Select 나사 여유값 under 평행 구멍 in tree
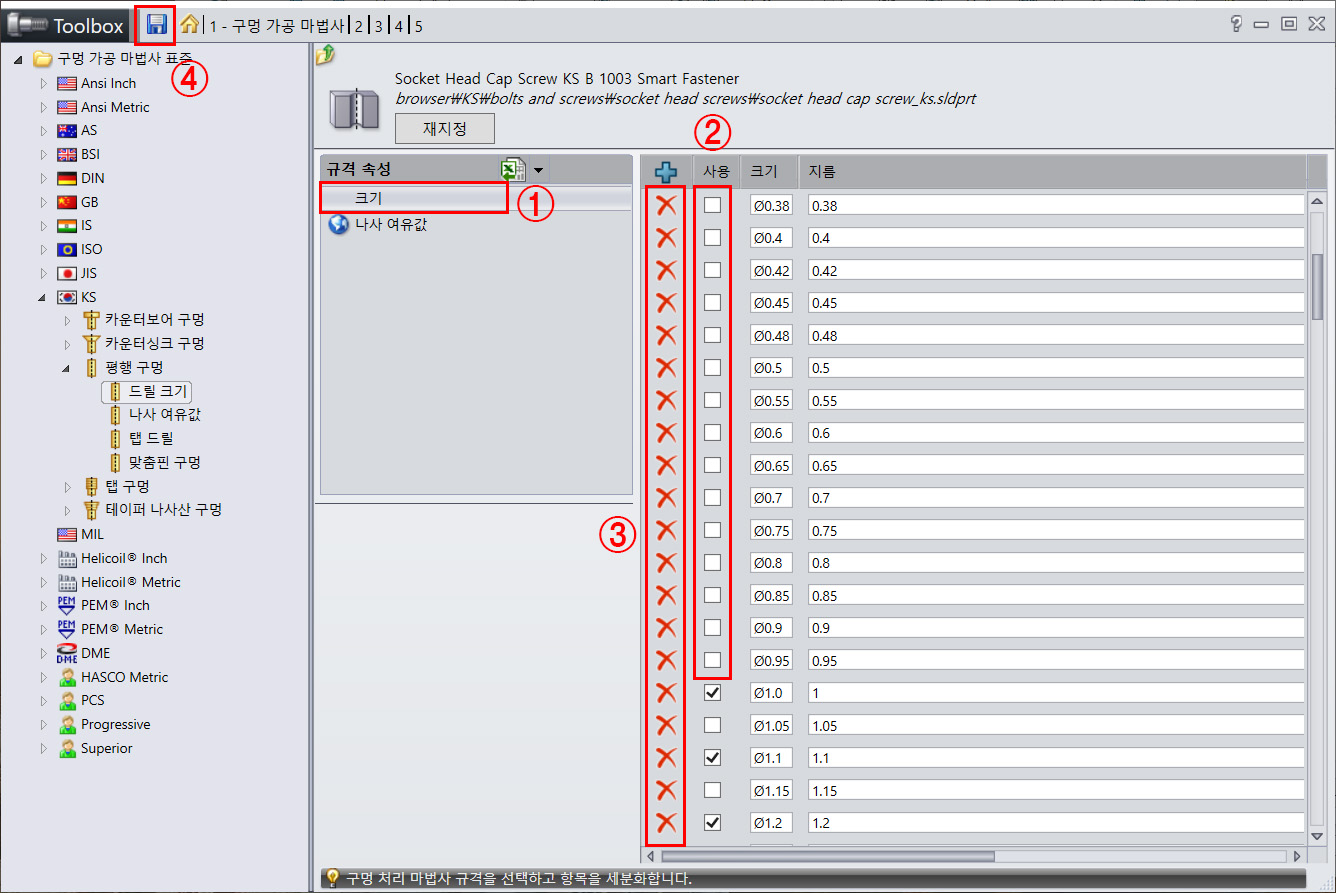Image resolution: width=1336 pixels, height=893 pixels. (165, 414)
